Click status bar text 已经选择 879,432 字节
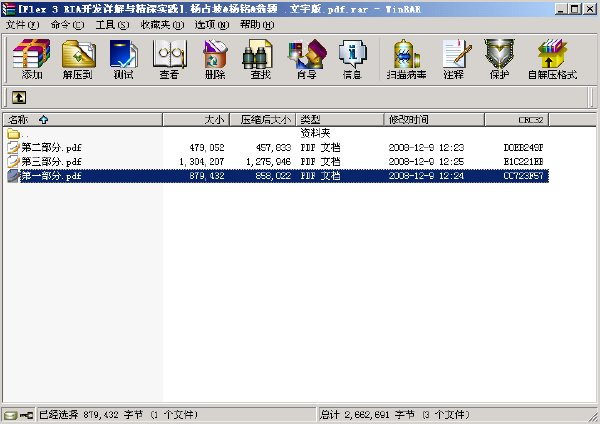Image resolution: width=600 pixels, height=424 pixels. pos(91,415)
